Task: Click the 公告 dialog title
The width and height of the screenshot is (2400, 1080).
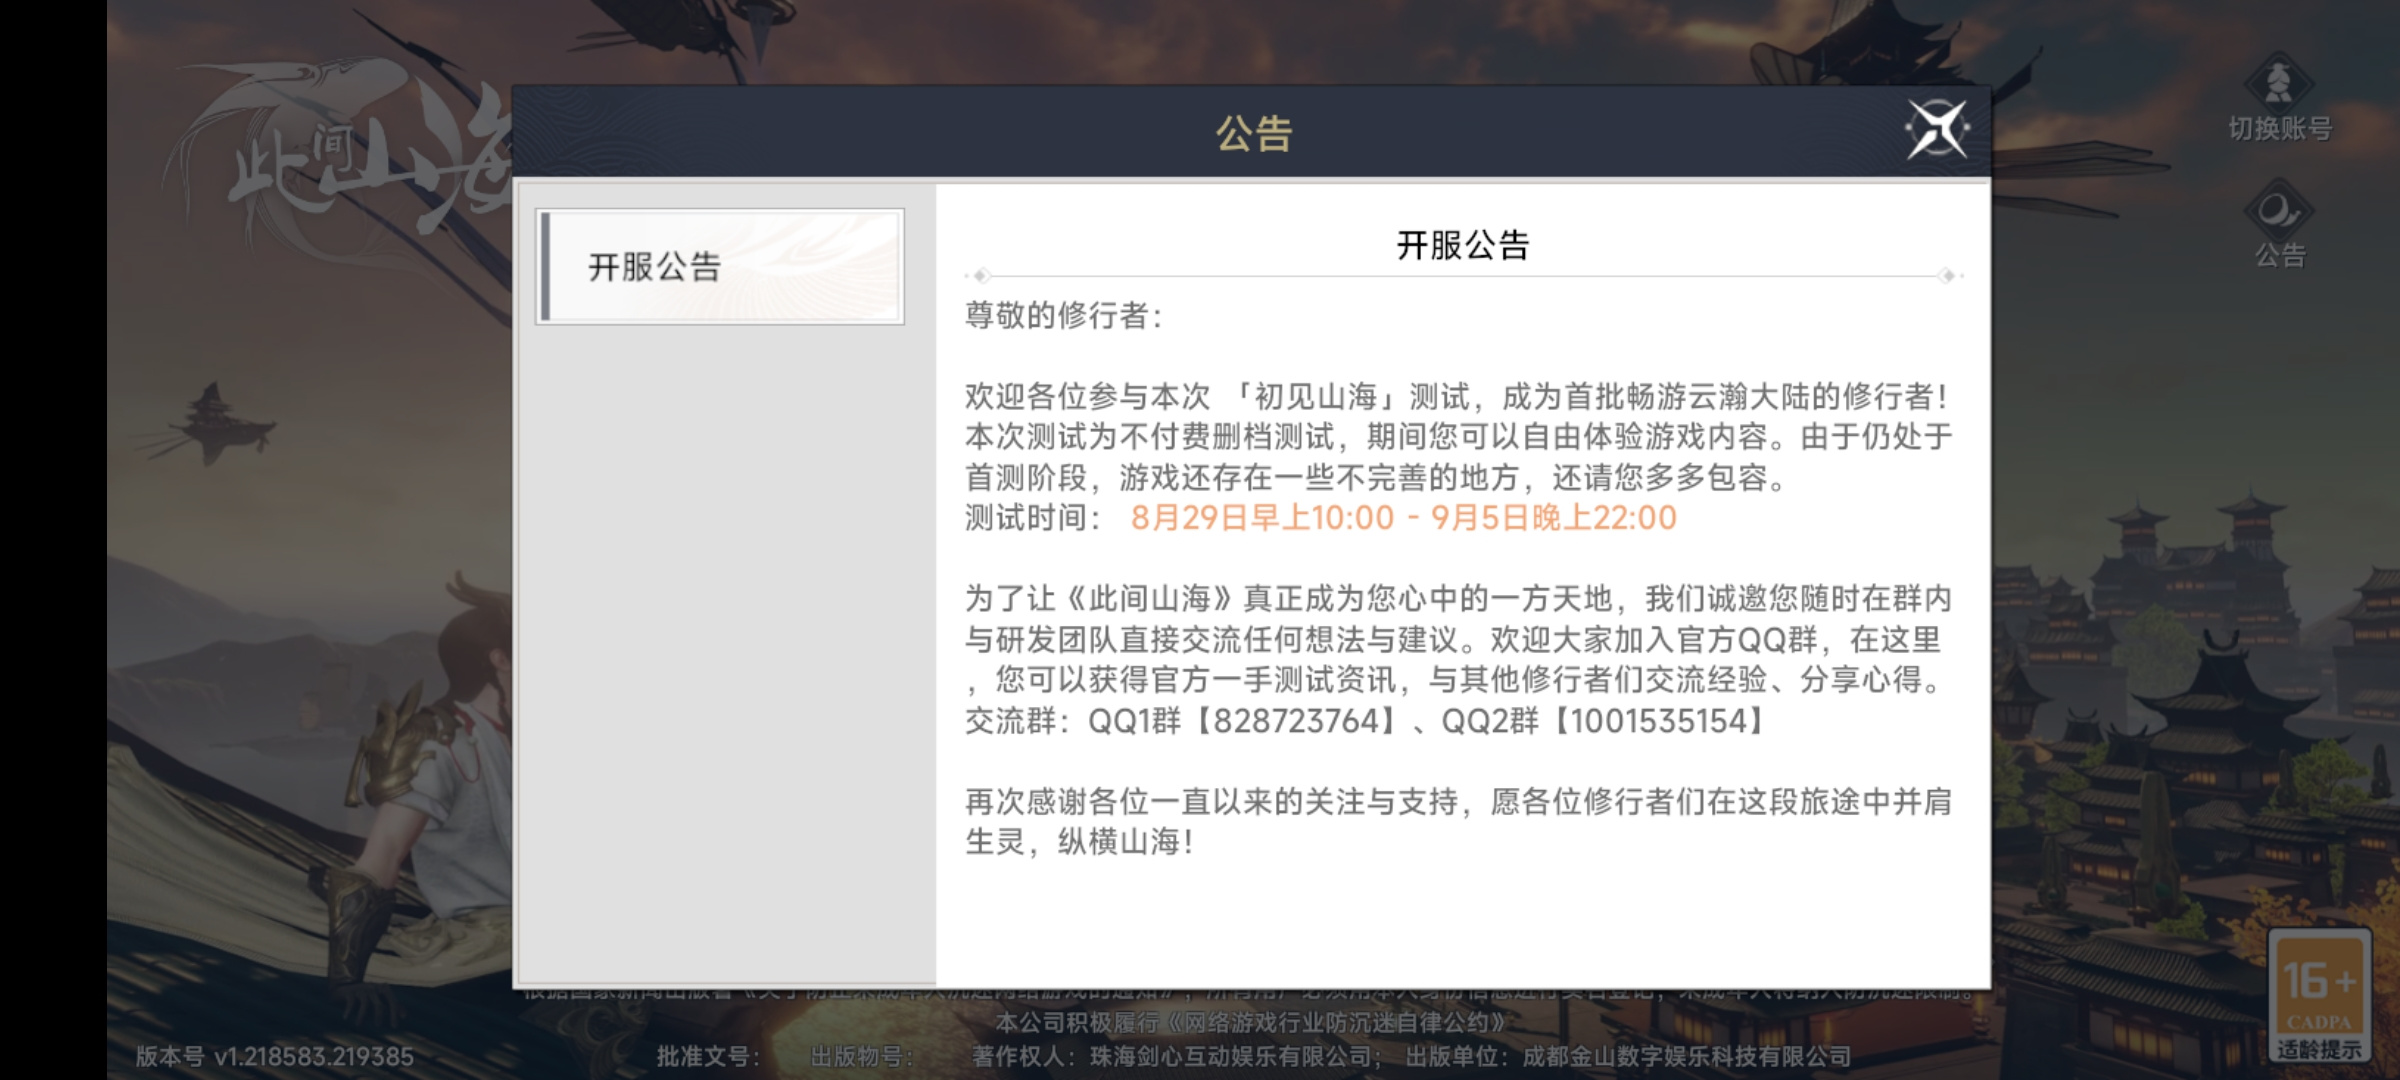Action: [1254, 133]
